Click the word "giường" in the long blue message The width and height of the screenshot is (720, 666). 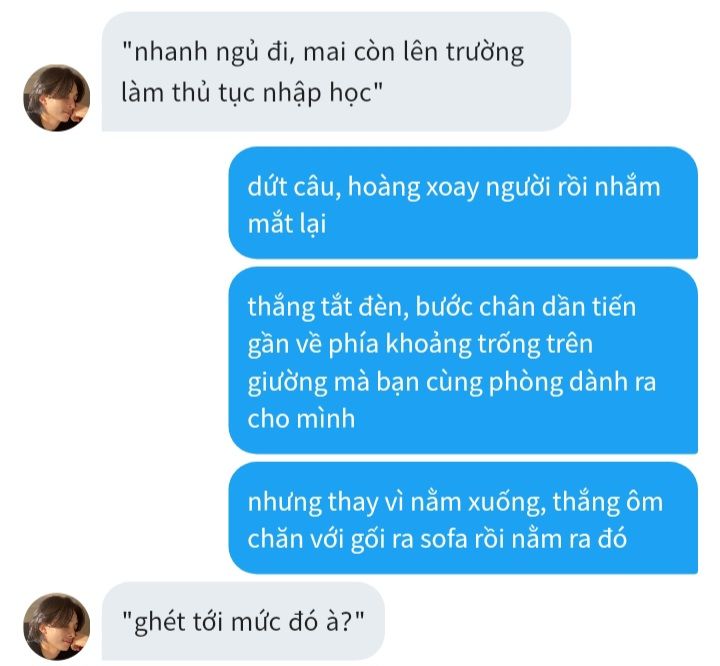[287, 383]
